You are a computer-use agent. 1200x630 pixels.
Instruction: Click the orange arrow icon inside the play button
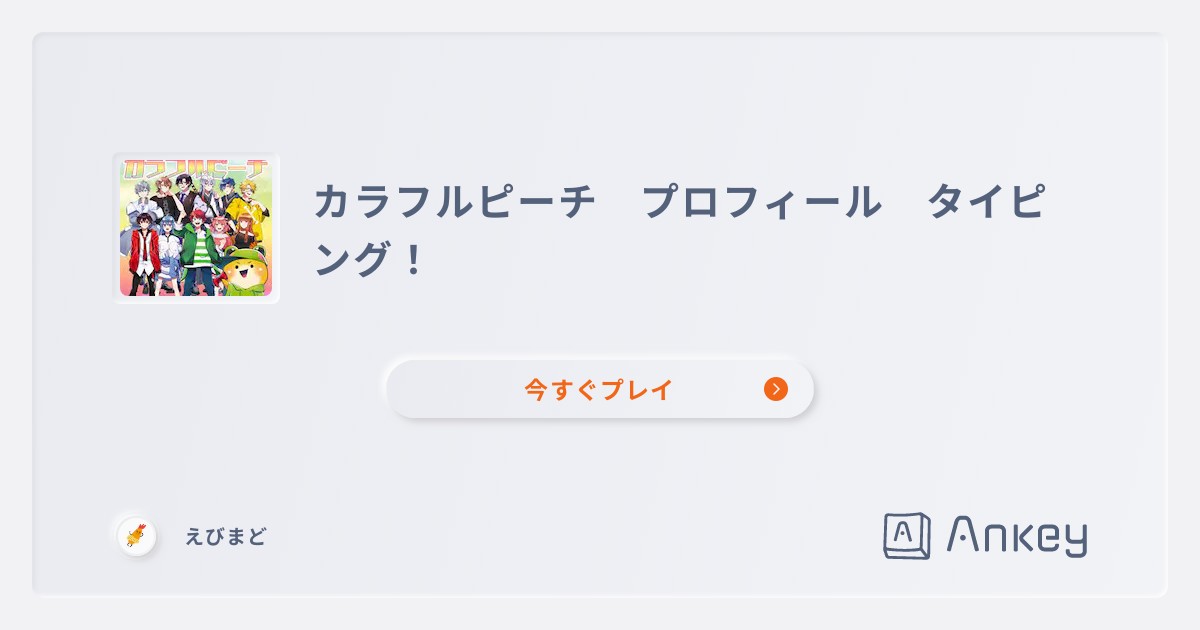pyautogui.click(x=775, y=390)
